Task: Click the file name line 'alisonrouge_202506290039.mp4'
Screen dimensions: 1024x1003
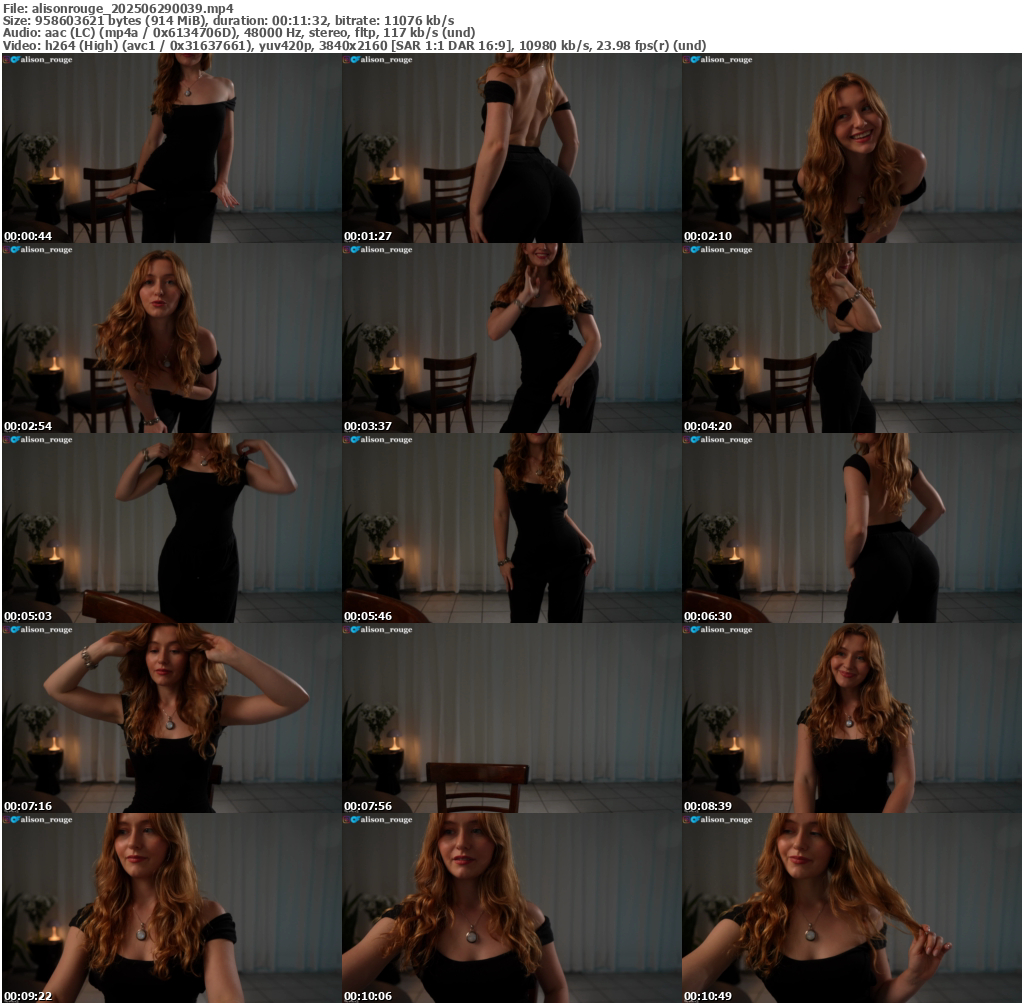Action: click(118, 8)
